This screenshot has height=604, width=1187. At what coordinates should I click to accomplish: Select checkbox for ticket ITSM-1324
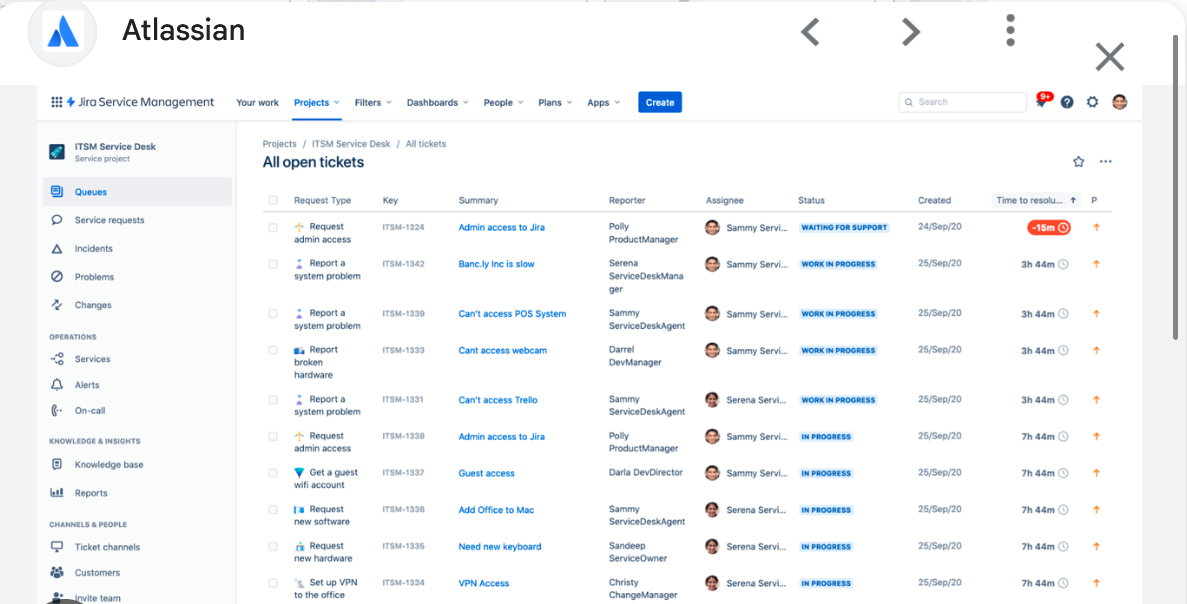273,227
